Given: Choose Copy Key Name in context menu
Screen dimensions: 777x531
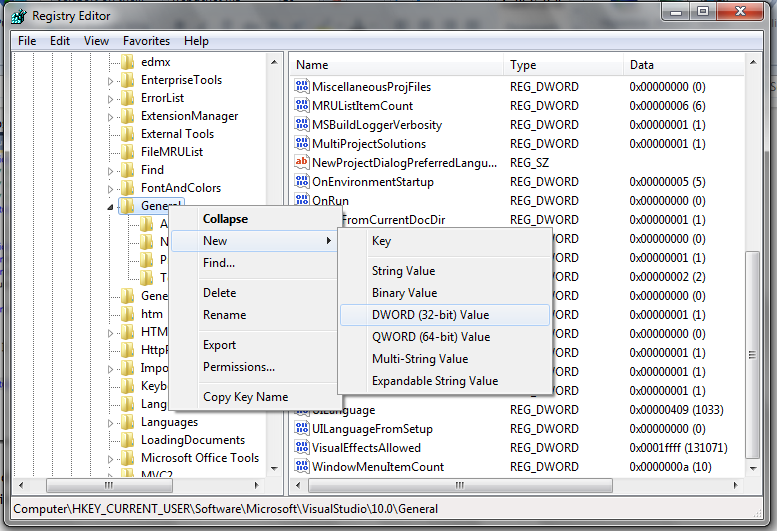Looking at the screenshot, I should point(254,397).
